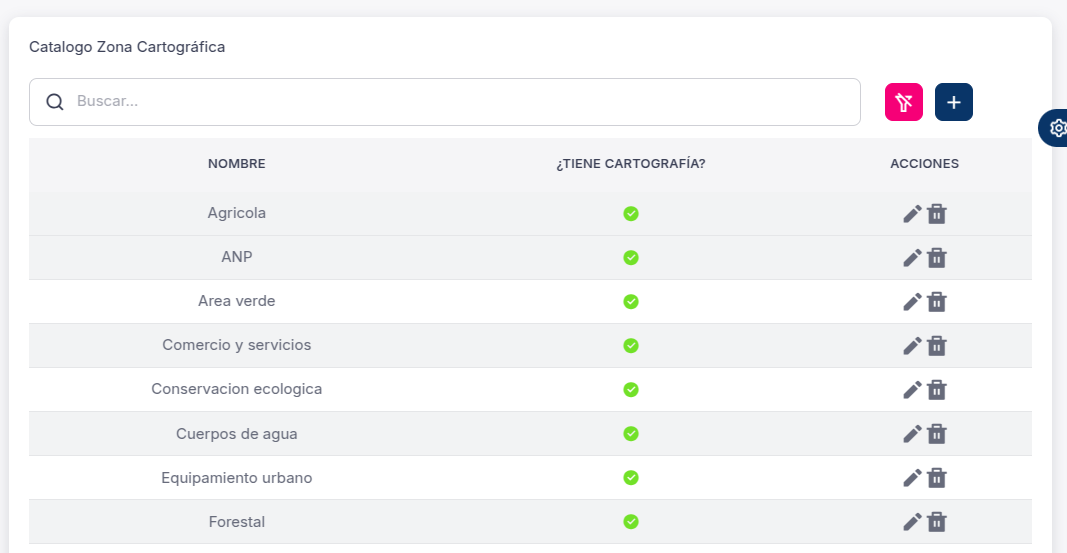Screen dimensions: 1067x553
Task: Delete the Area verde entry
Action: [x=937, y=301]
